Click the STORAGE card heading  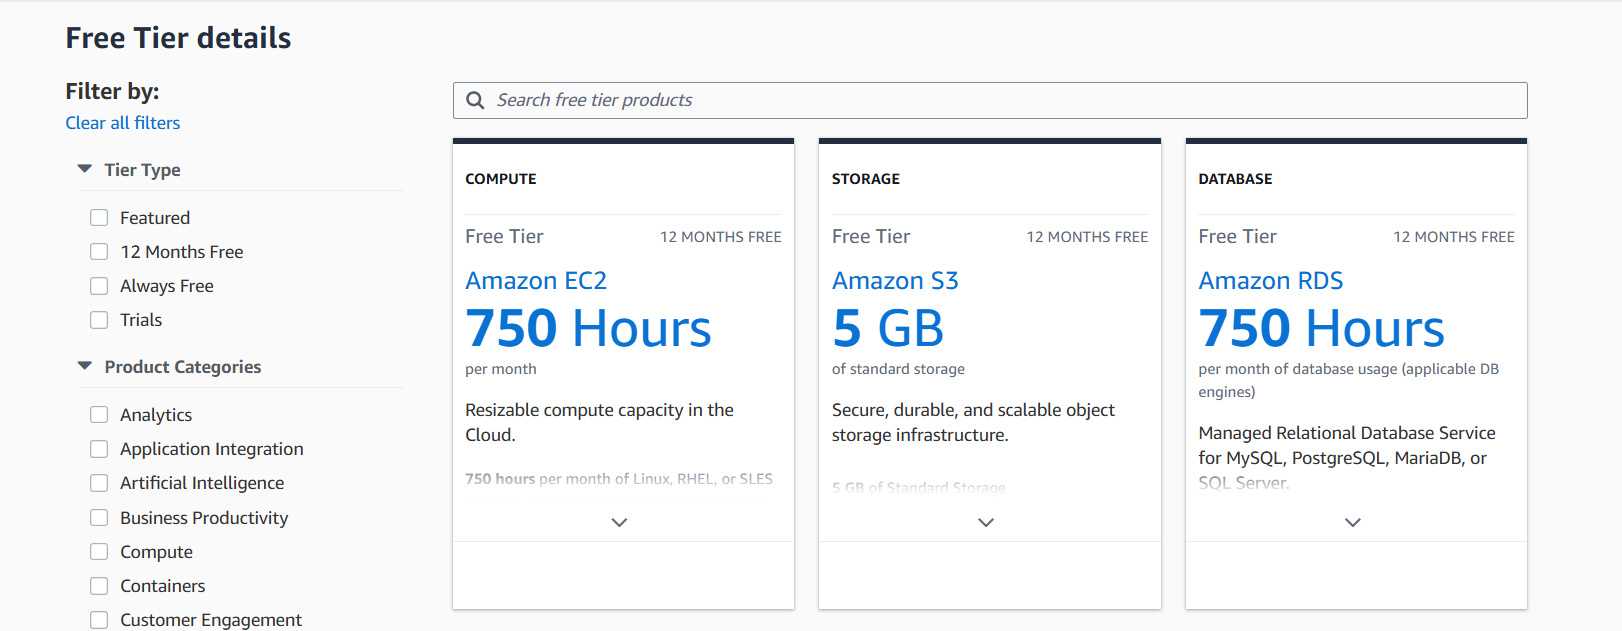click(x=866, y=179)
